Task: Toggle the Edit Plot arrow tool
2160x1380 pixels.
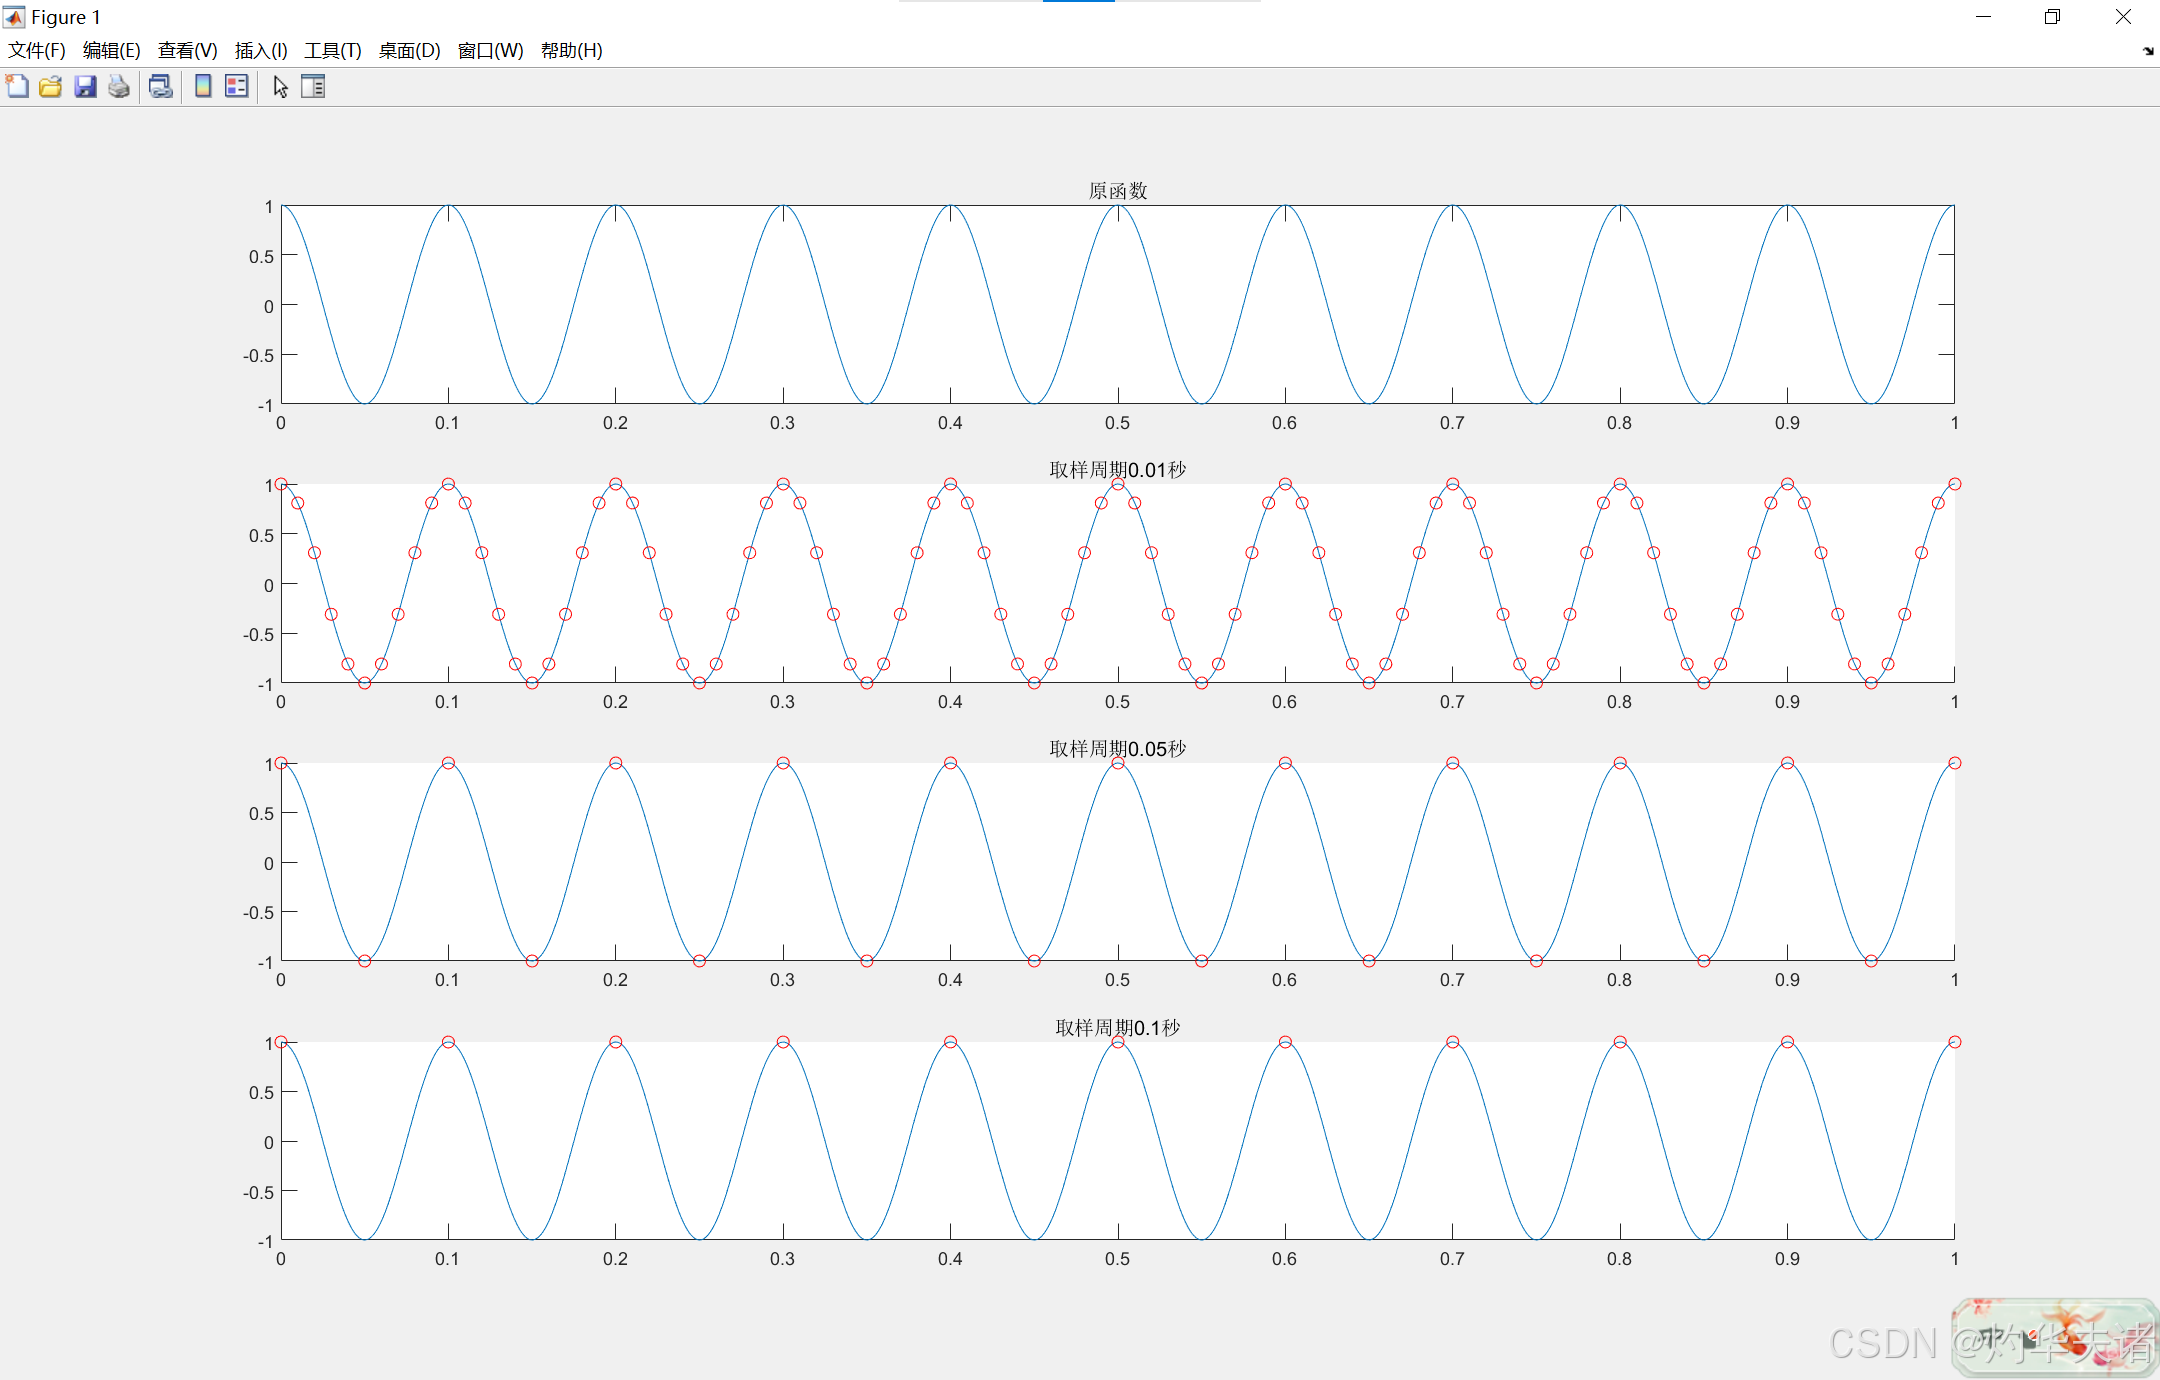Action: (281, 87)
